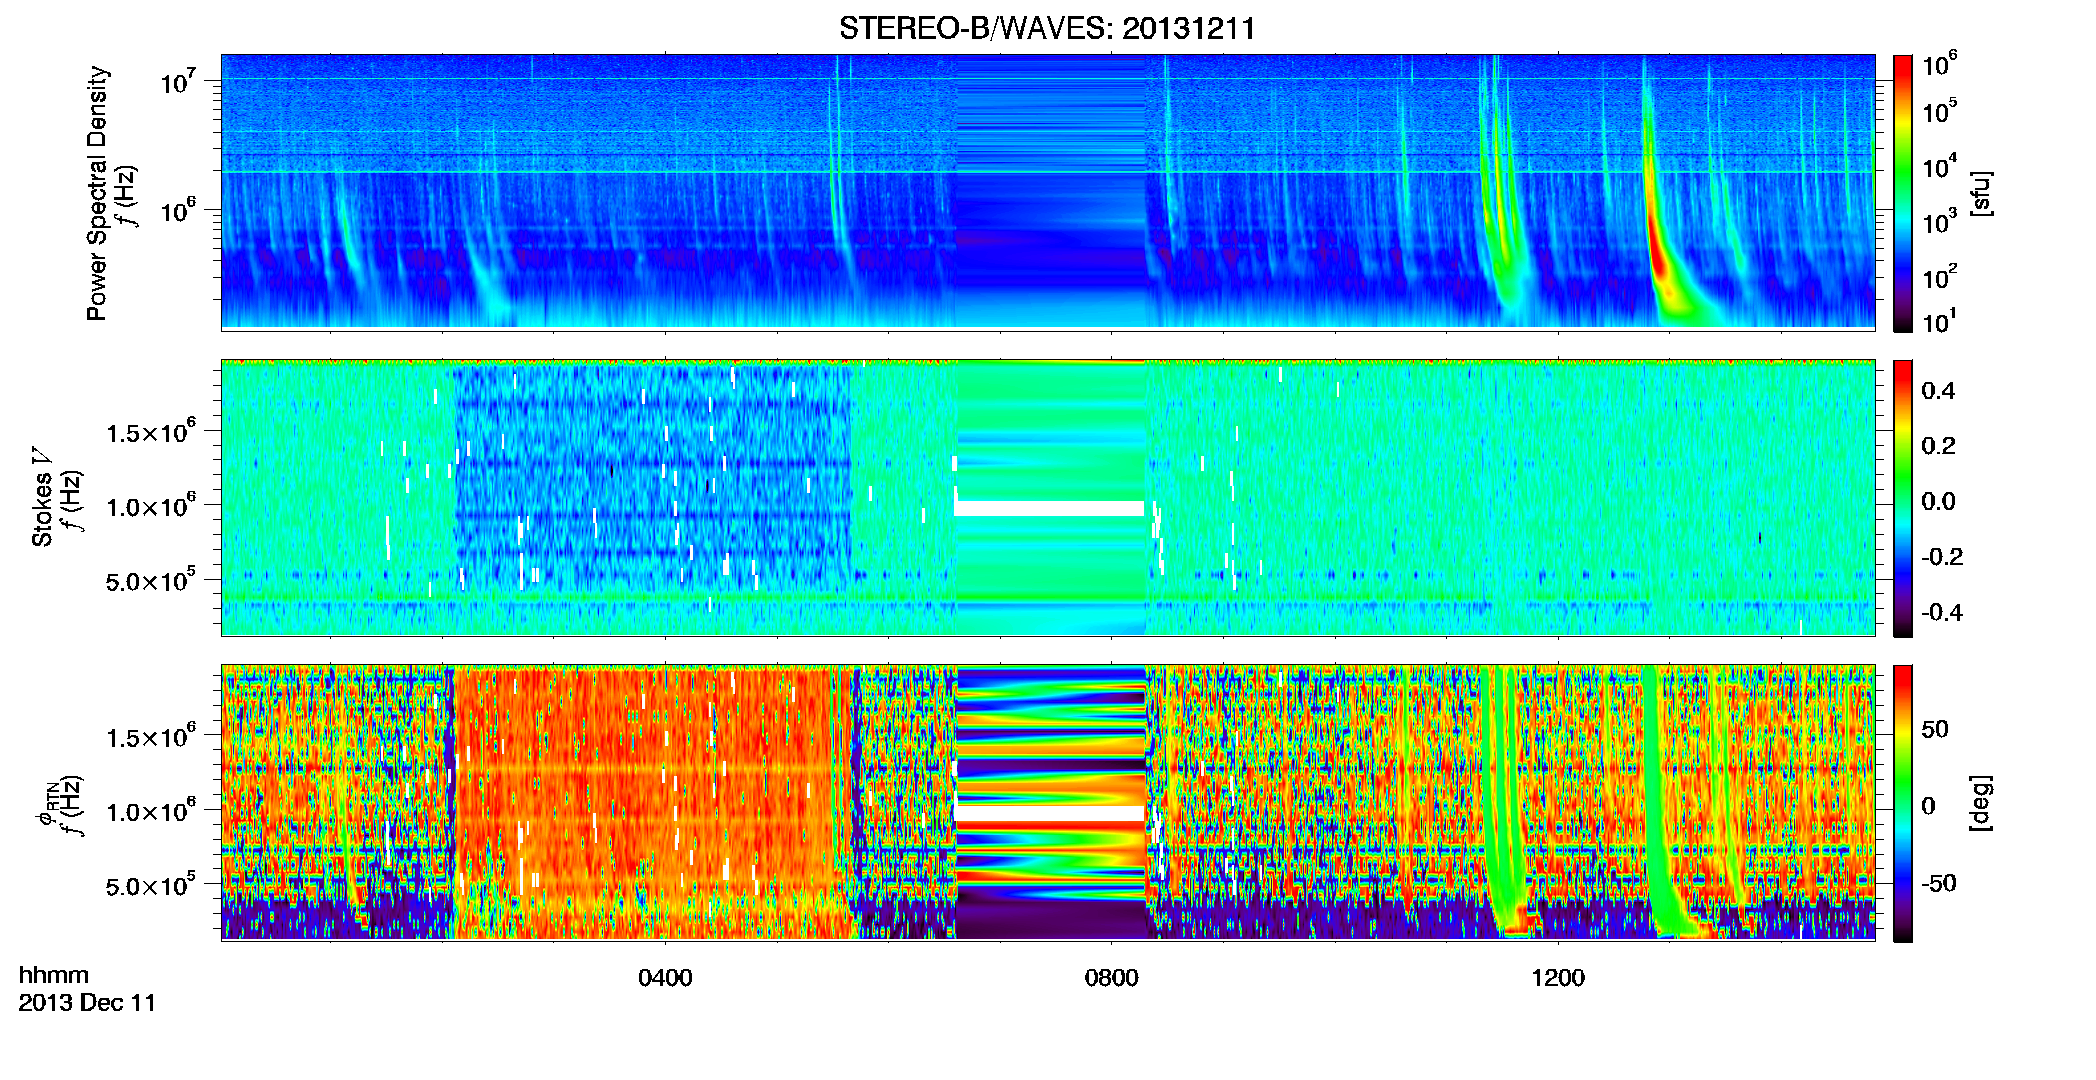
Task: Click the 10^3 label on sfu color bar
Action: point(1940,221)
